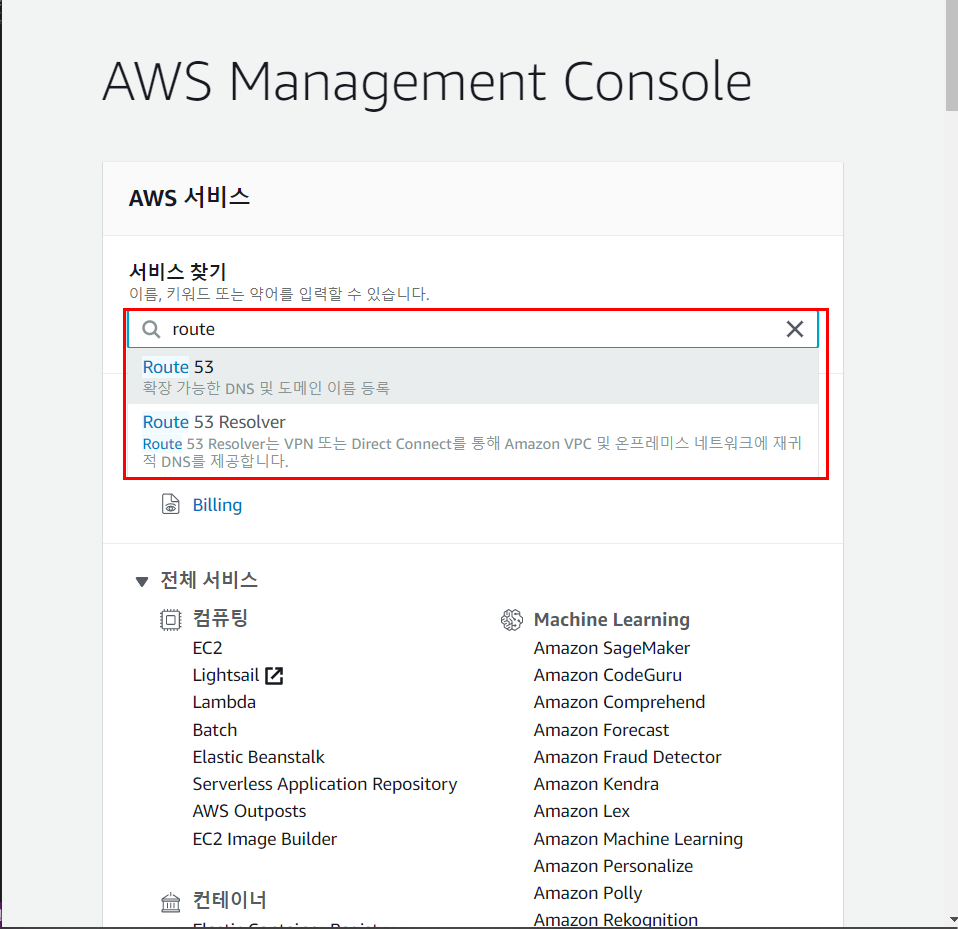Viewport: 958px width, 929px height.
Task: Open Lightsail service link
Action: coord(225,676)
